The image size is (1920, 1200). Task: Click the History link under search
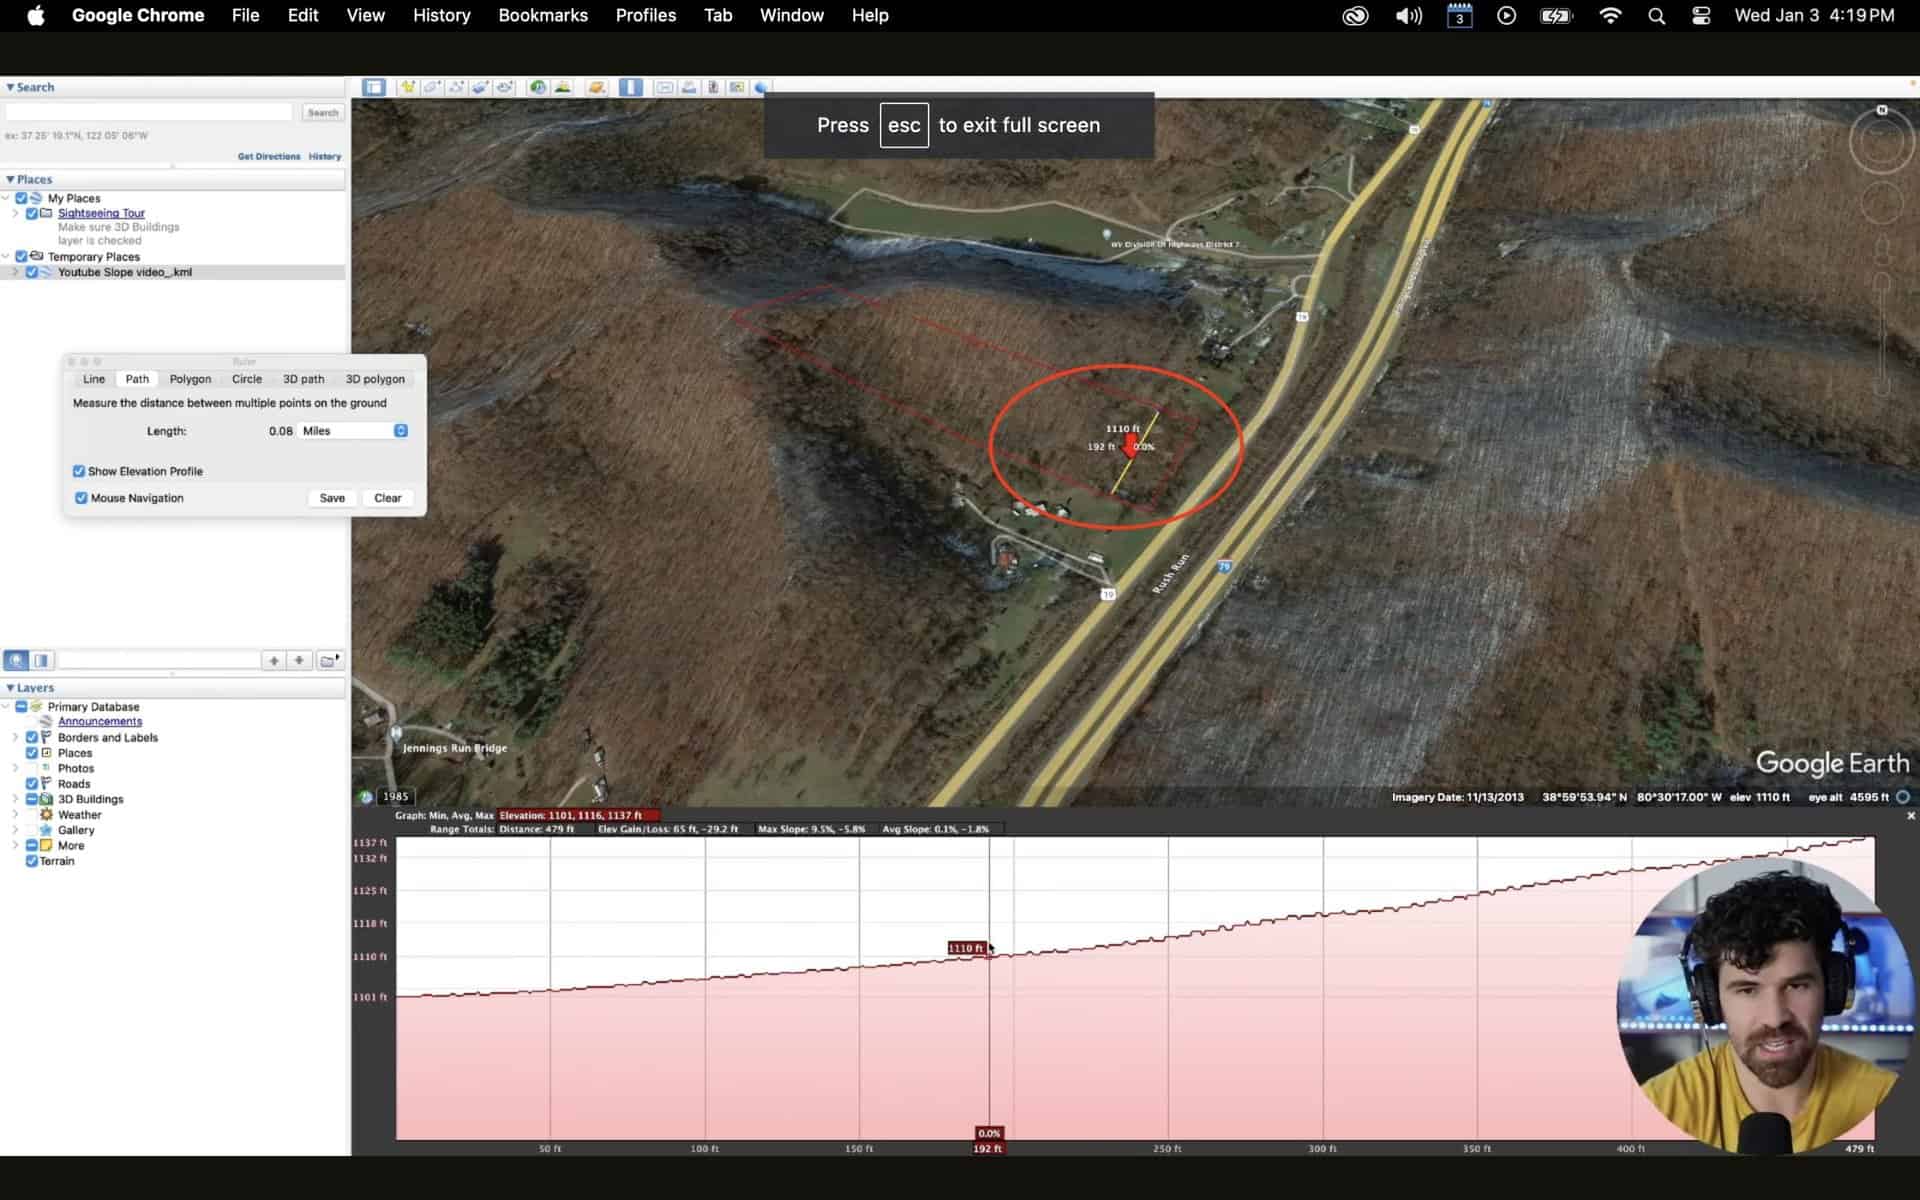click(x=325, y=157)
